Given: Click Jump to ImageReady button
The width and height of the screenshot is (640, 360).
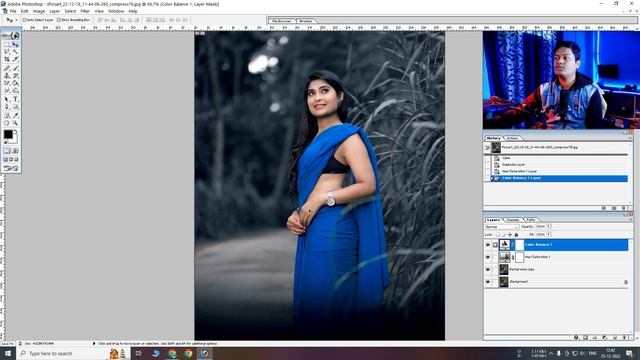Looking at the screenshot, I should 11,168.
